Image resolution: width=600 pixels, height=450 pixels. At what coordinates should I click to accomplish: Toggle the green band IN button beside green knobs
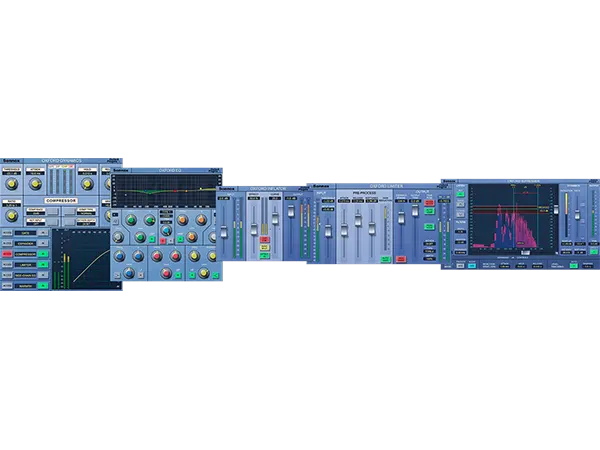pyautogui.click(x=152, y=240)
